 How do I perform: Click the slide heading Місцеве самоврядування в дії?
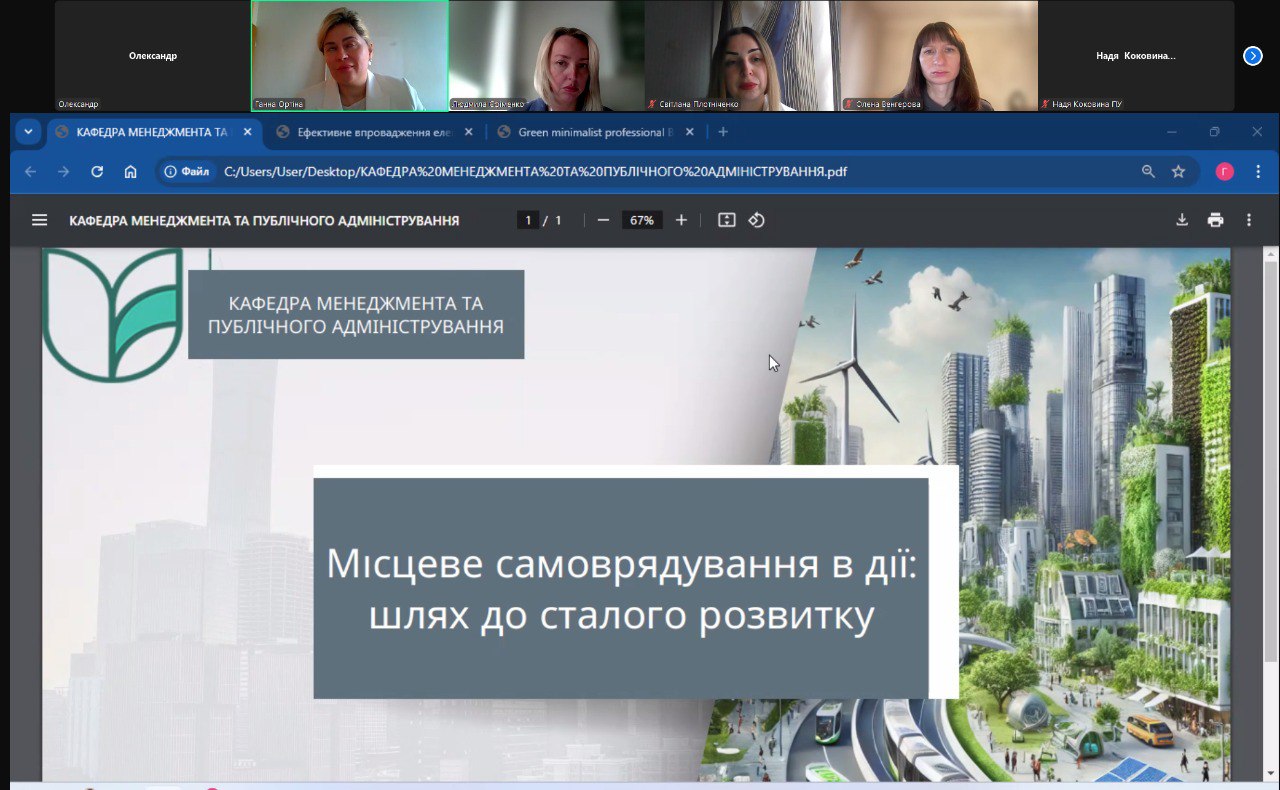tap(621, 590)
